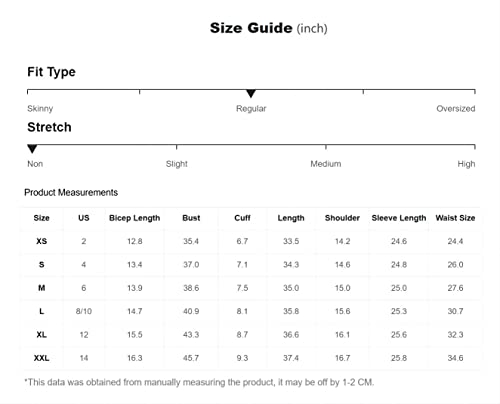Image resolution: width=500 pixels, height=404 pixels.
Task: Click the Bust column header
Action: click(x=191, y=218)
